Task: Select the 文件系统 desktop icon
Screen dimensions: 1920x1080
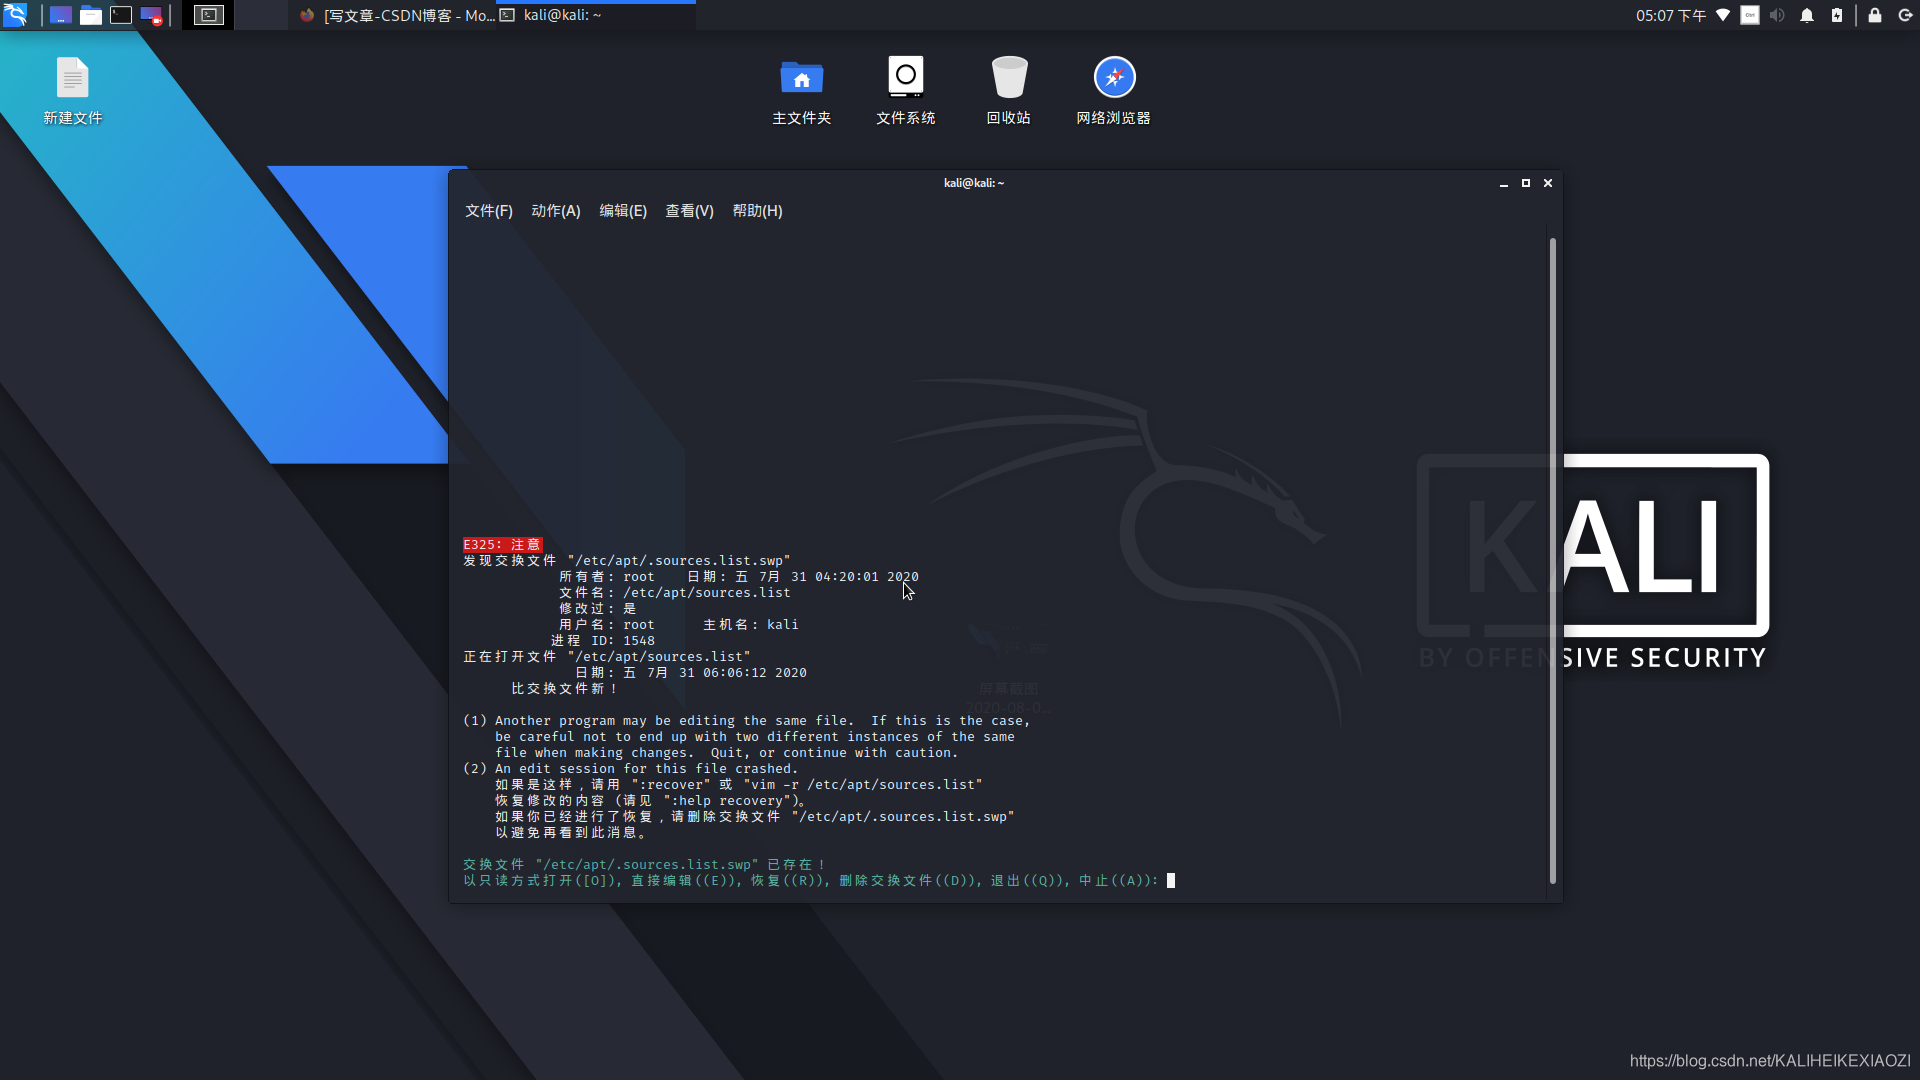Action: [905, 91]
